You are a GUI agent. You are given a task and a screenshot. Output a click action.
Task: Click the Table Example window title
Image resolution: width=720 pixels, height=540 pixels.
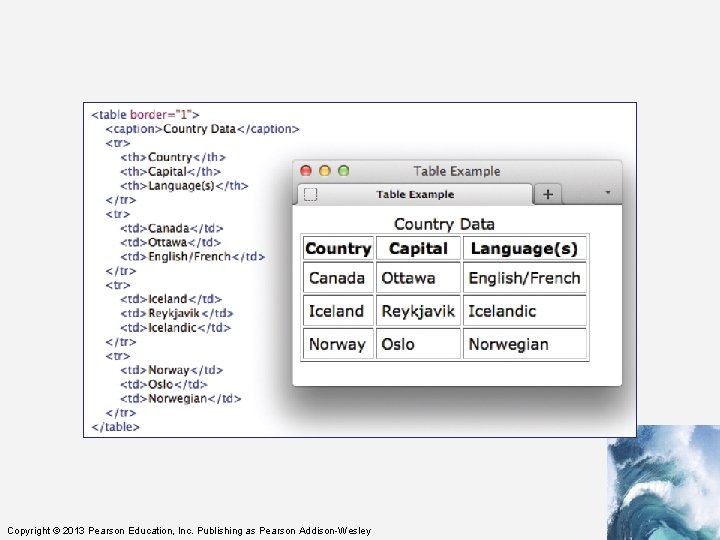tap(456, 171)
